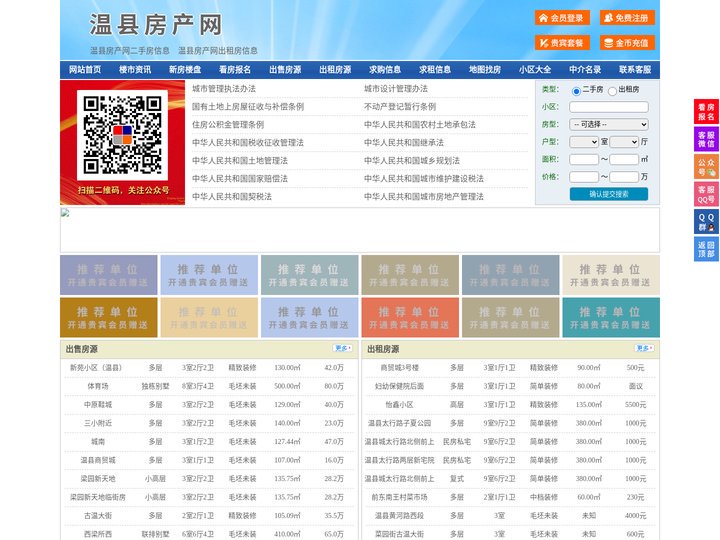Click the minimum 面积 input field

[x=584, y=159]
